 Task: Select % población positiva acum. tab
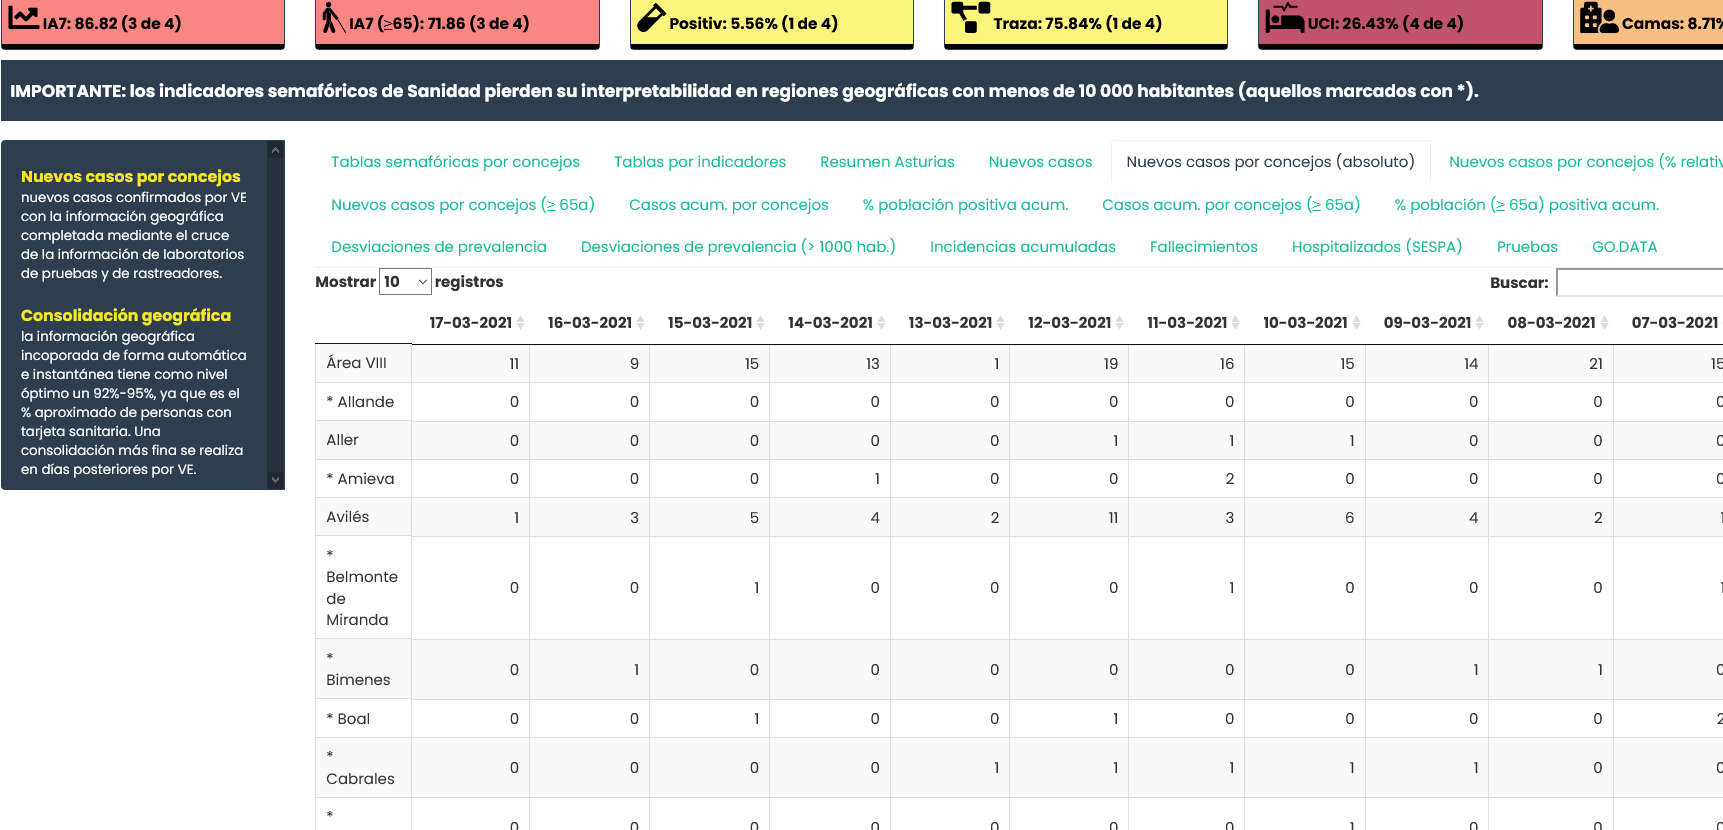coord(965,205)
